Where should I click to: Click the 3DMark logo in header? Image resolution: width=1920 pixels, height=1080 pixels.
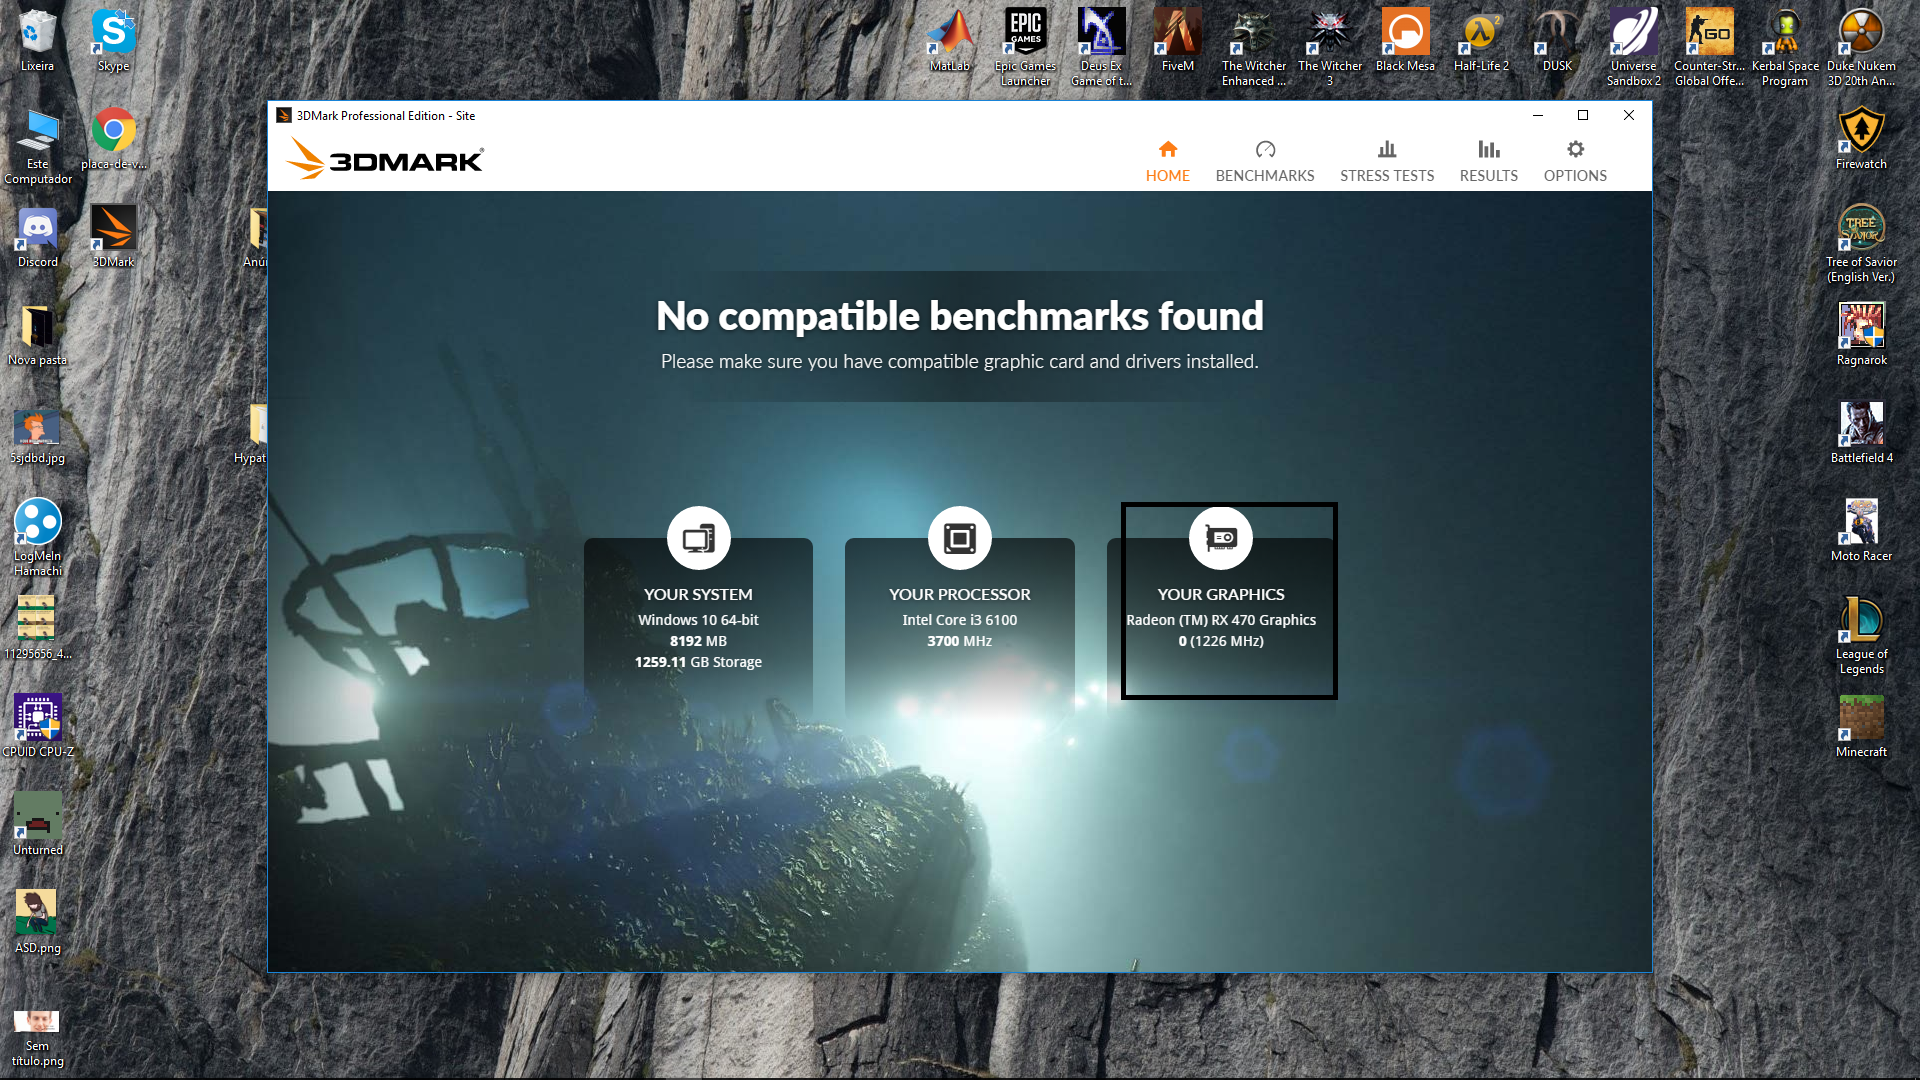(x=384, y=159)
